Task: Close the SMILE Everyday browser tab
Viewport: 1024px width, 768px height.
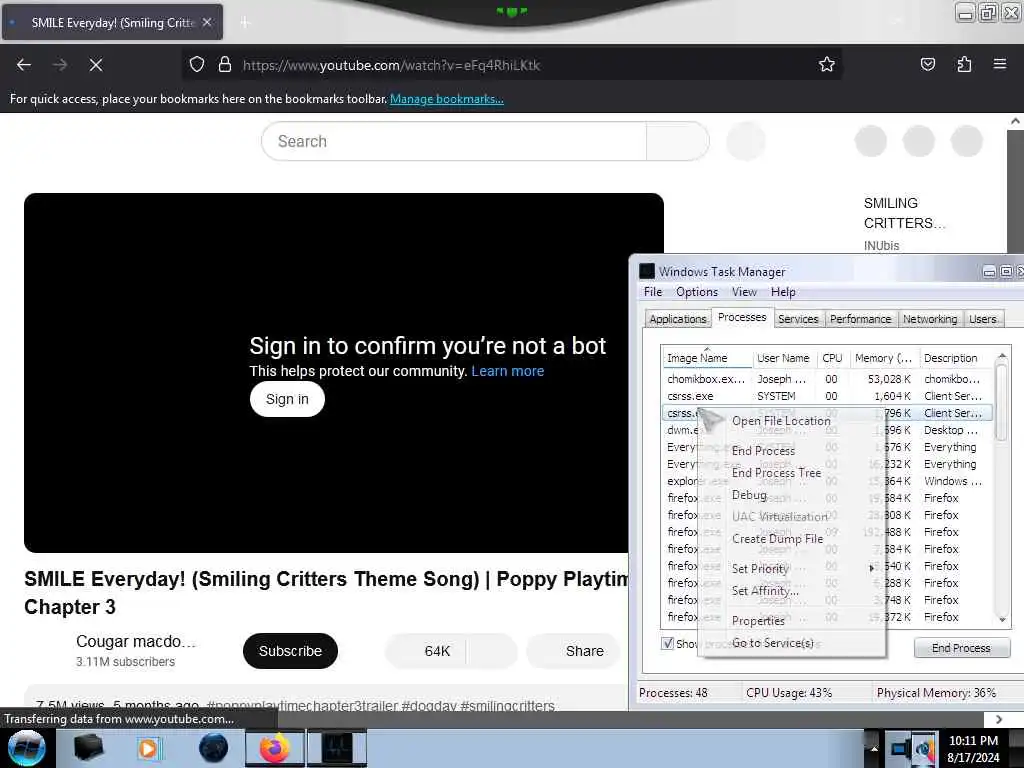Action: pyautogui.click(x=207, y=22)
